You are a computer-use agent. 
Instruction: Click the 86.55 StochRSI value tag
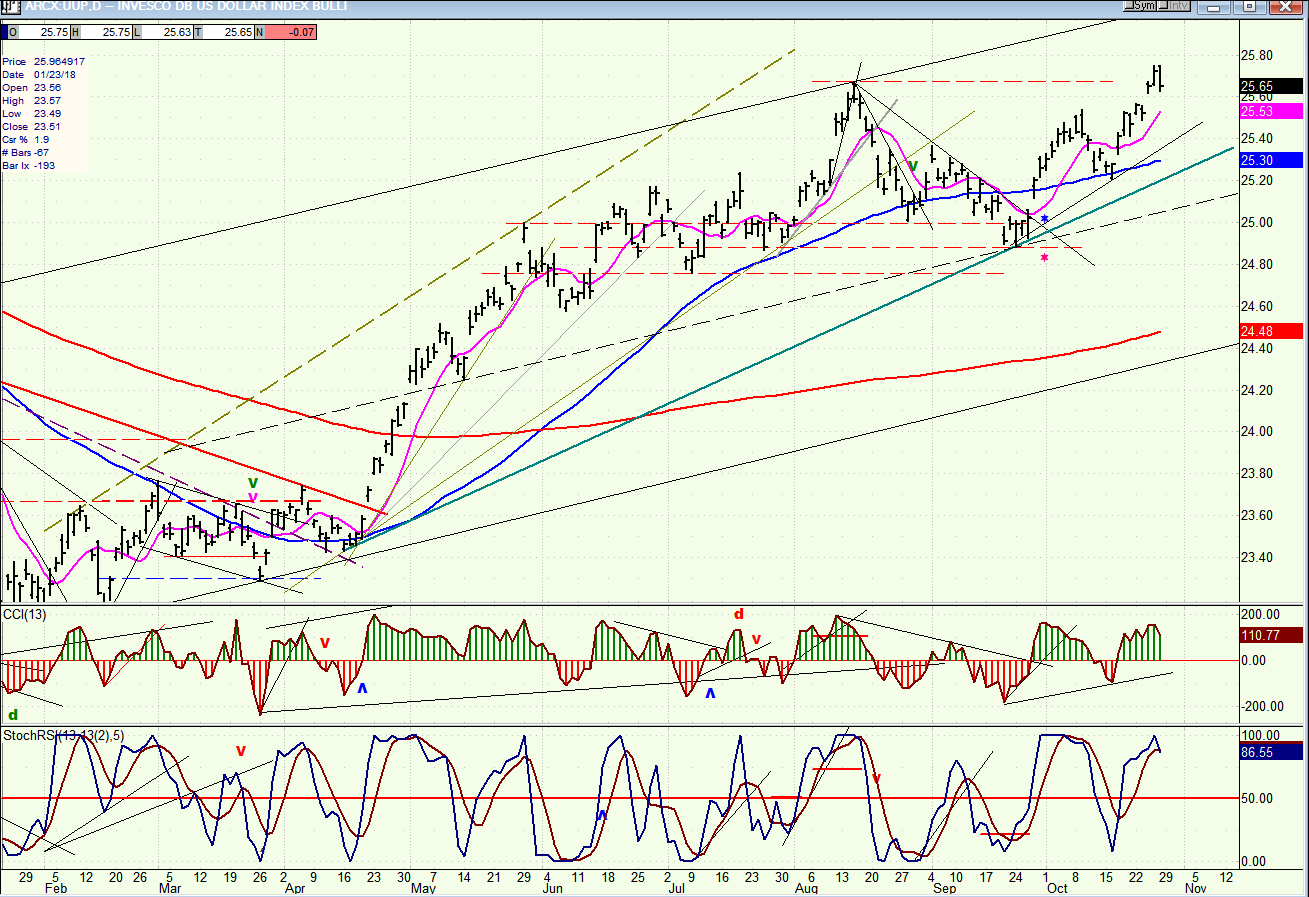tap(1270, 752)
